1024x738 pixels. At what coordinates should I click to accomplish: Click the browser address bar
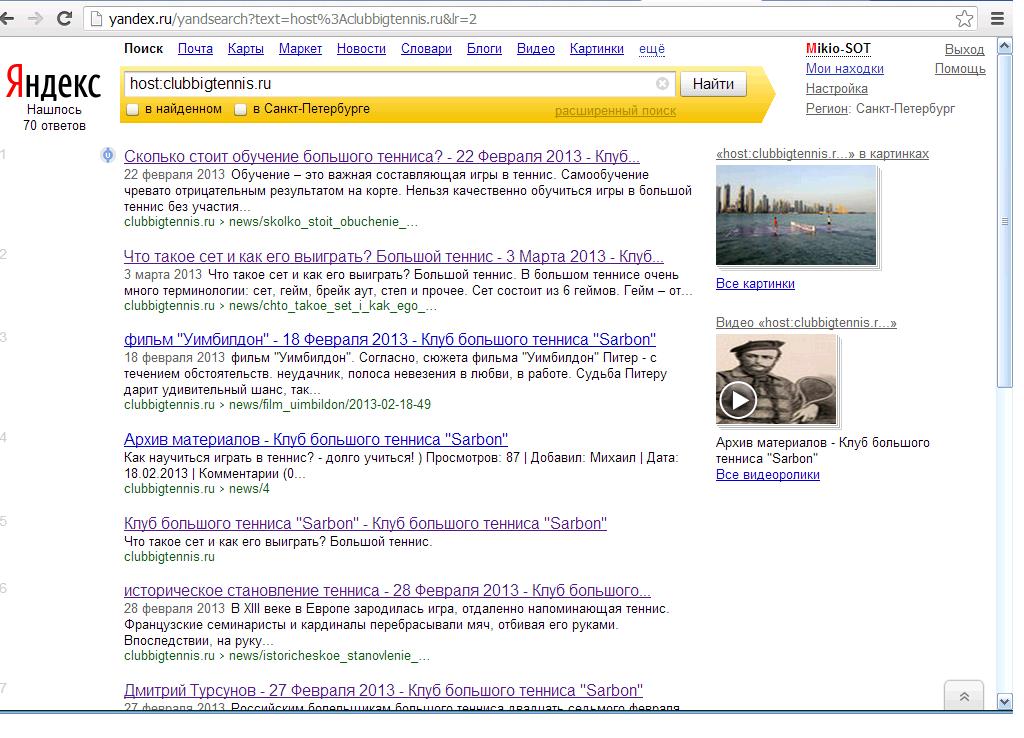coord(529,19)
